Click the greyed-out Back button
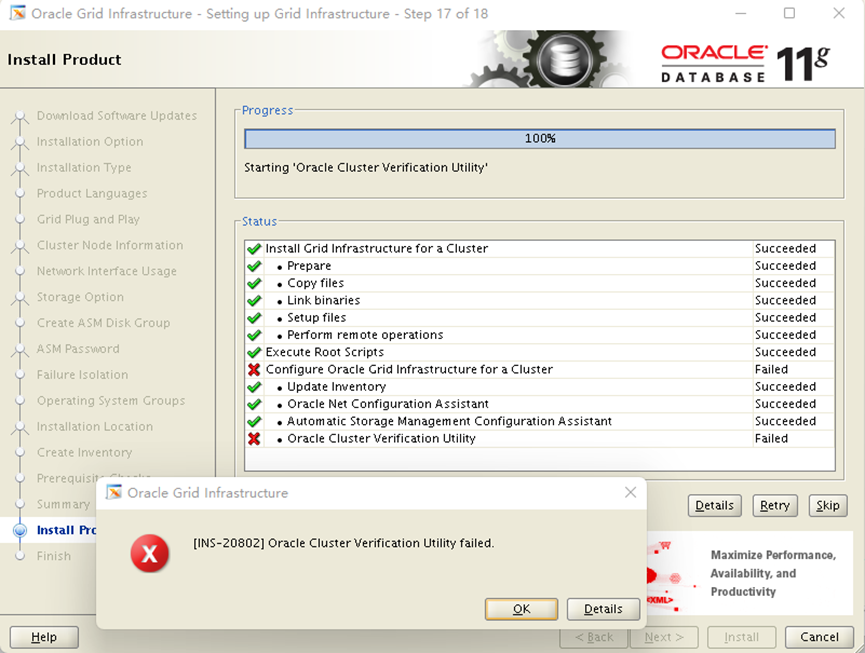 point(594,637)
